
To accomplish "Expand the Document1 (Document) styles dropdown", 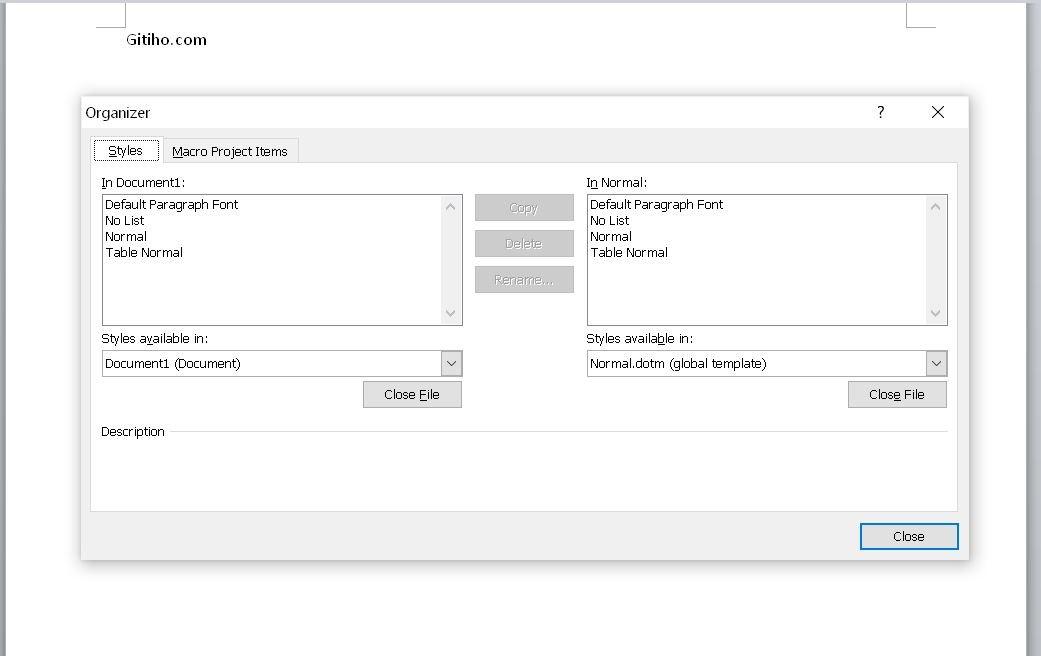I will 451,363.
